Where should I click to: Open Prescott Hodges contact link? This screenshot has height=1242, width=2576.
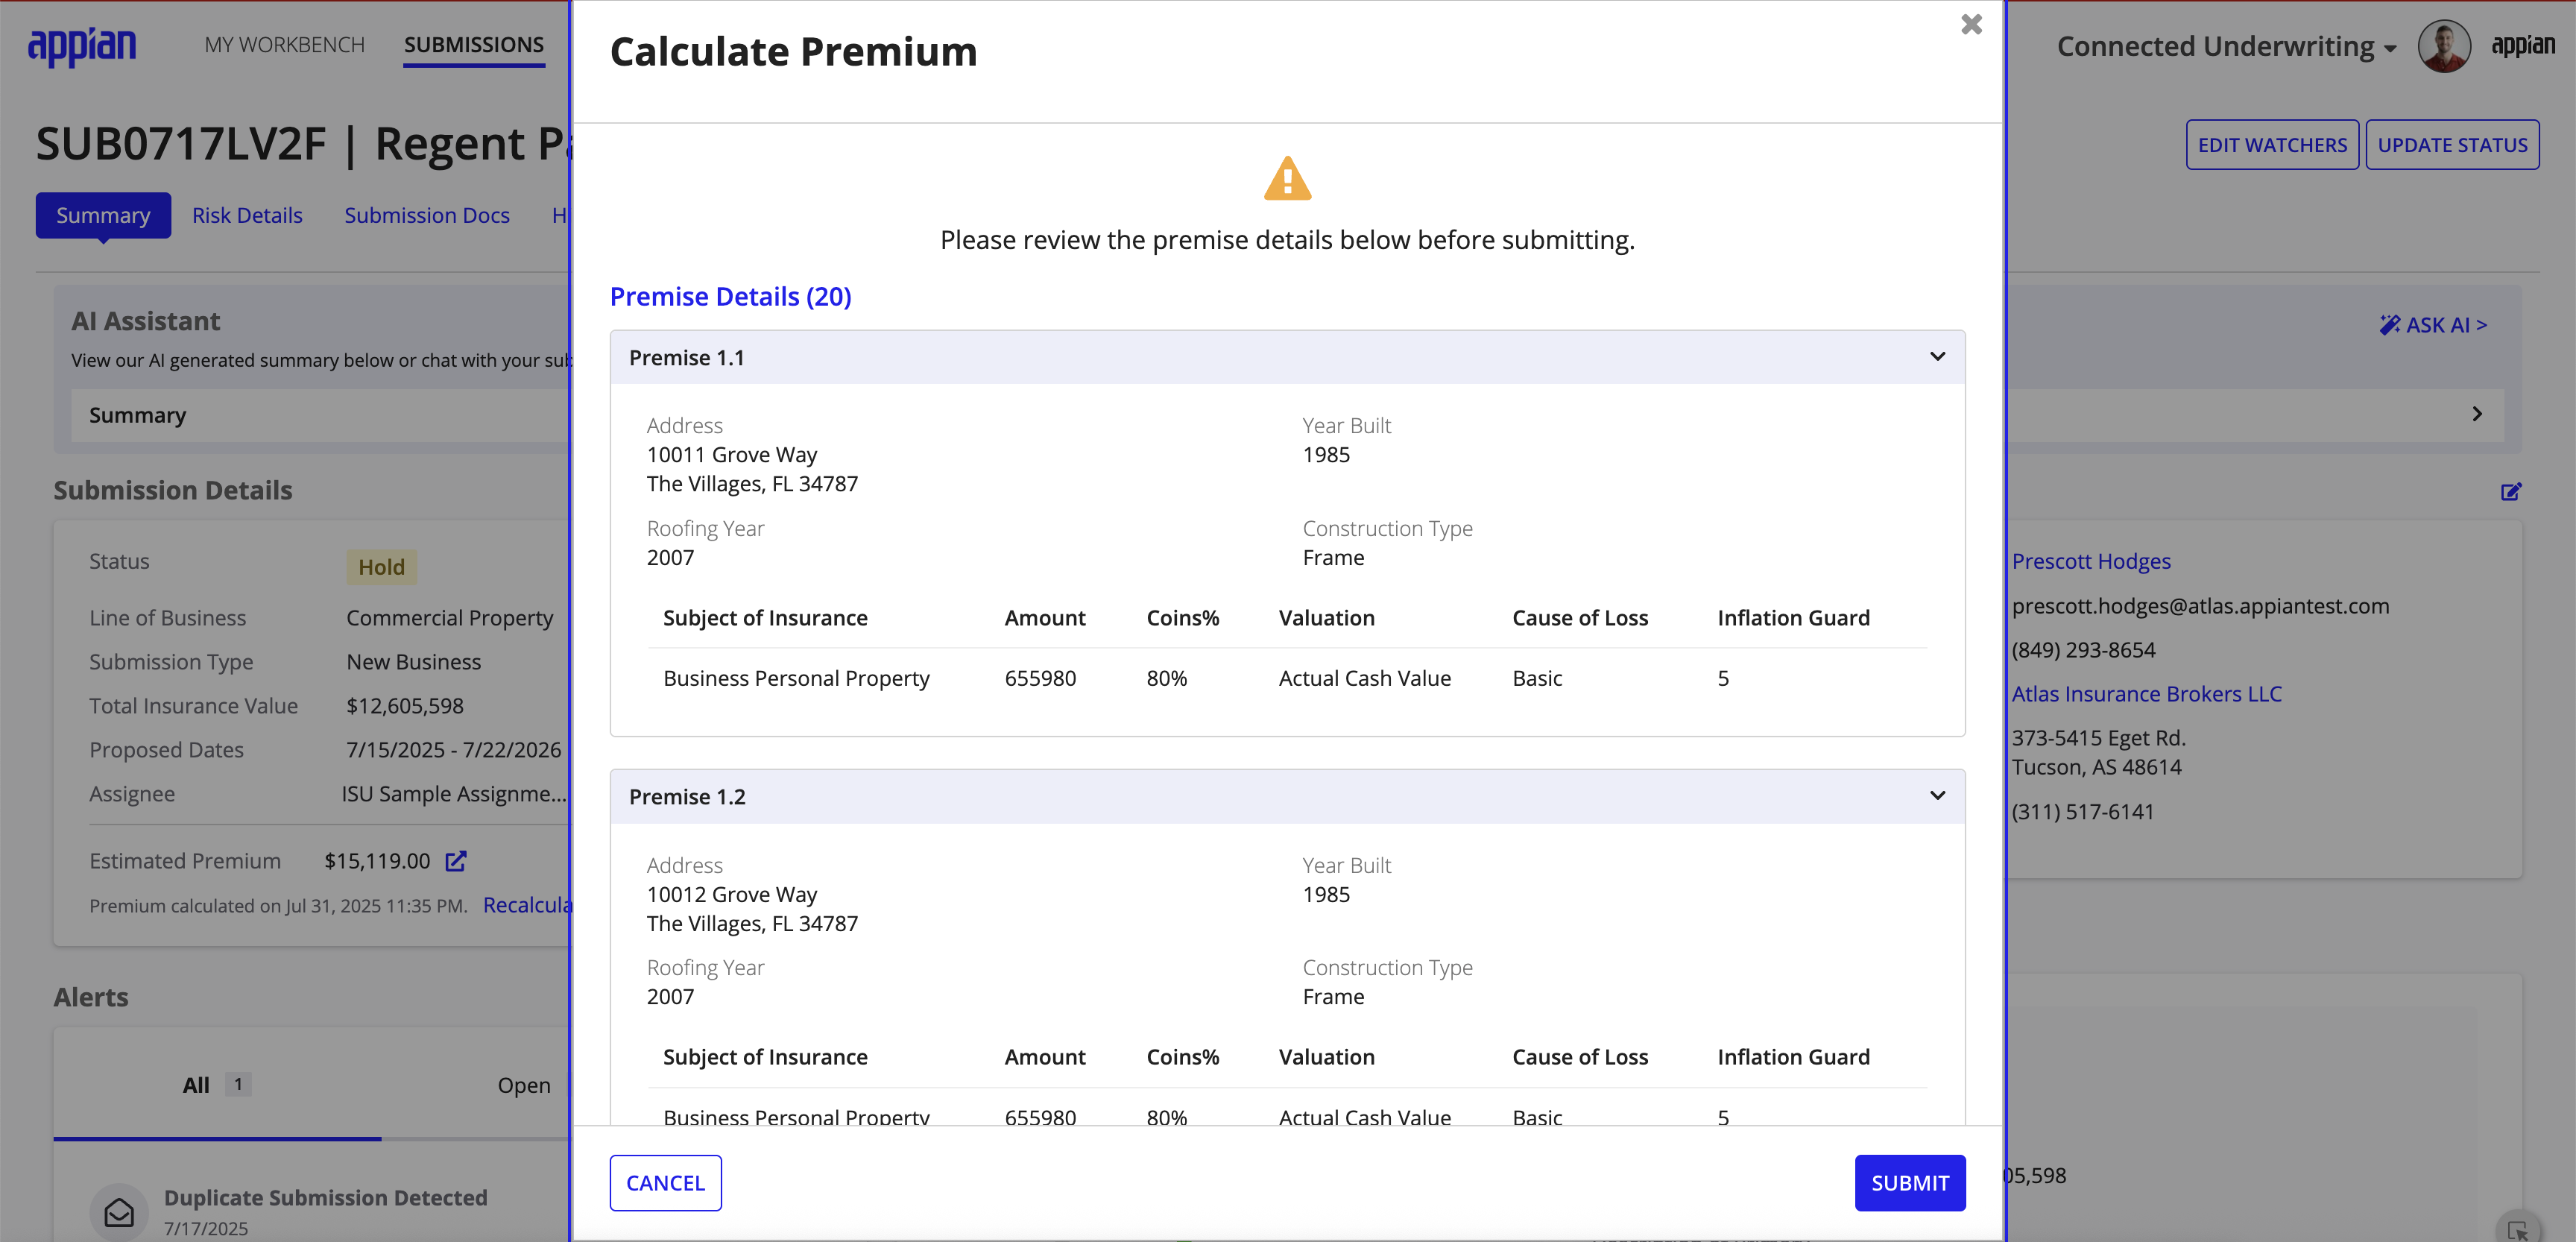tap(2091, 561)
